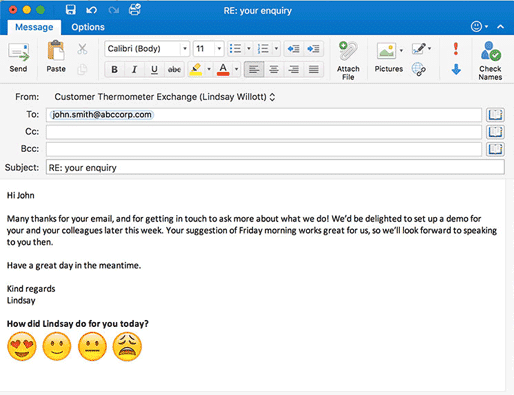Expand bullet list style options arrow

[249, 49]
